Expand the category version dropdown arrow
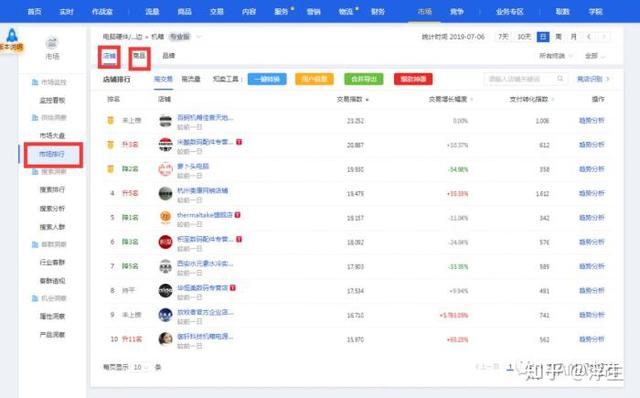 tap(199, 37)
